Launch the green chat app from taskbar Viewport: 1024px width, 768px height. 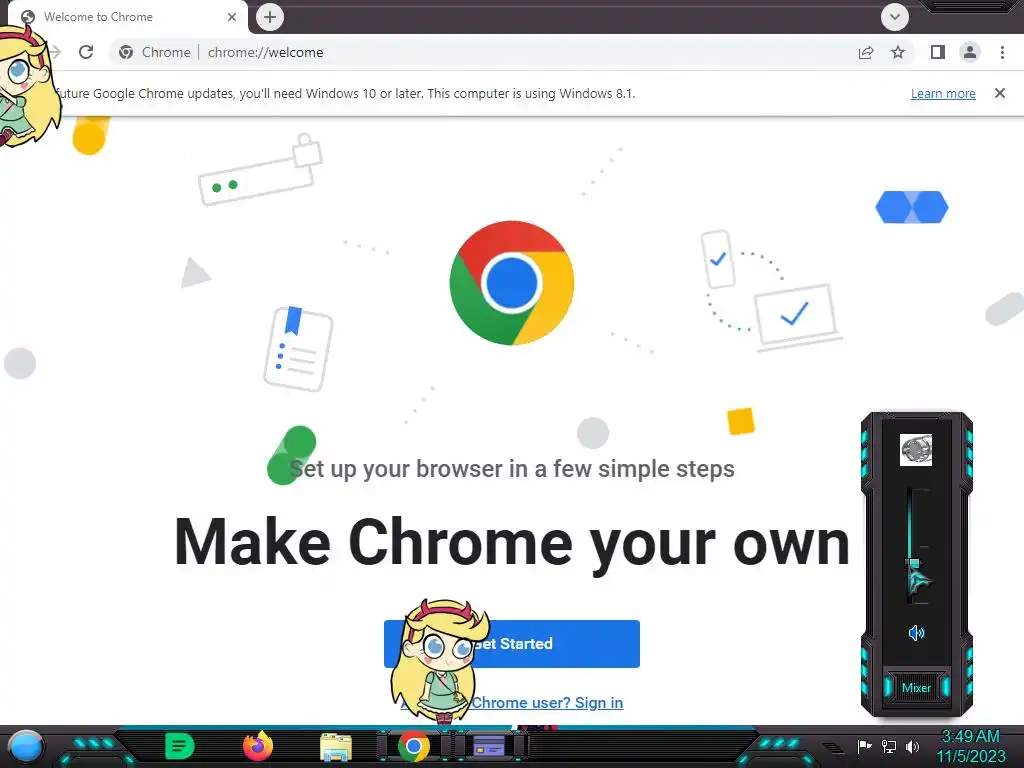180,746
